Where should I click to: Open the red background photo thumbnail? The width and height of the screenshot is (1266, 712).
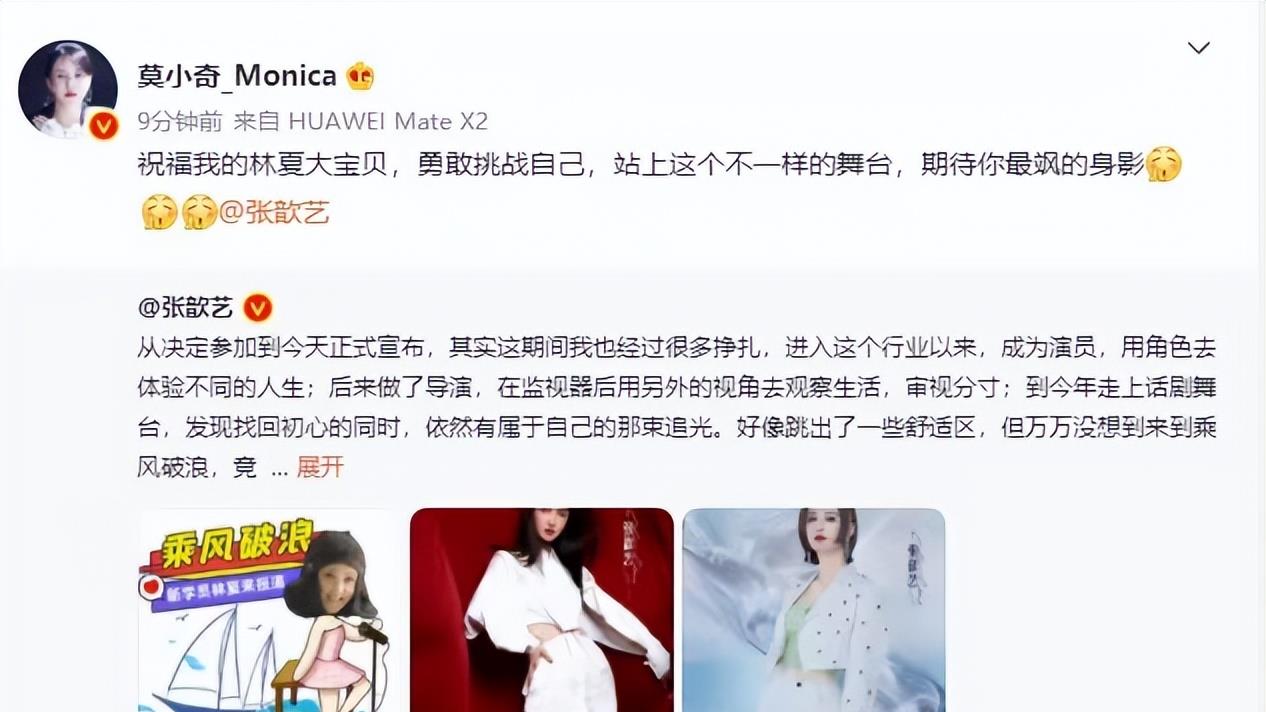point(542,610)
